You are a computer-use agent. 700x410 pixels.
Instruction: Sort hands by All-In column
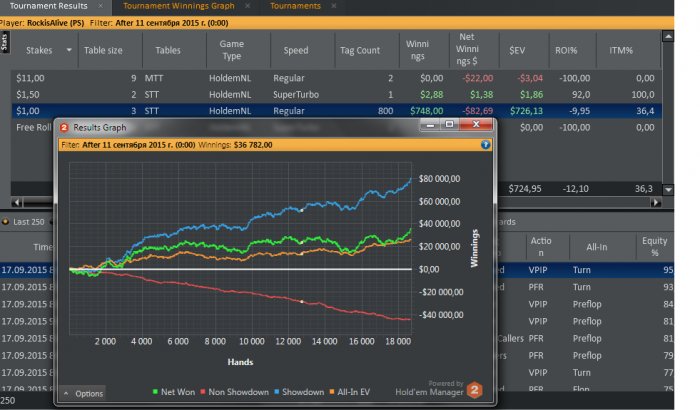click(596, 247)
